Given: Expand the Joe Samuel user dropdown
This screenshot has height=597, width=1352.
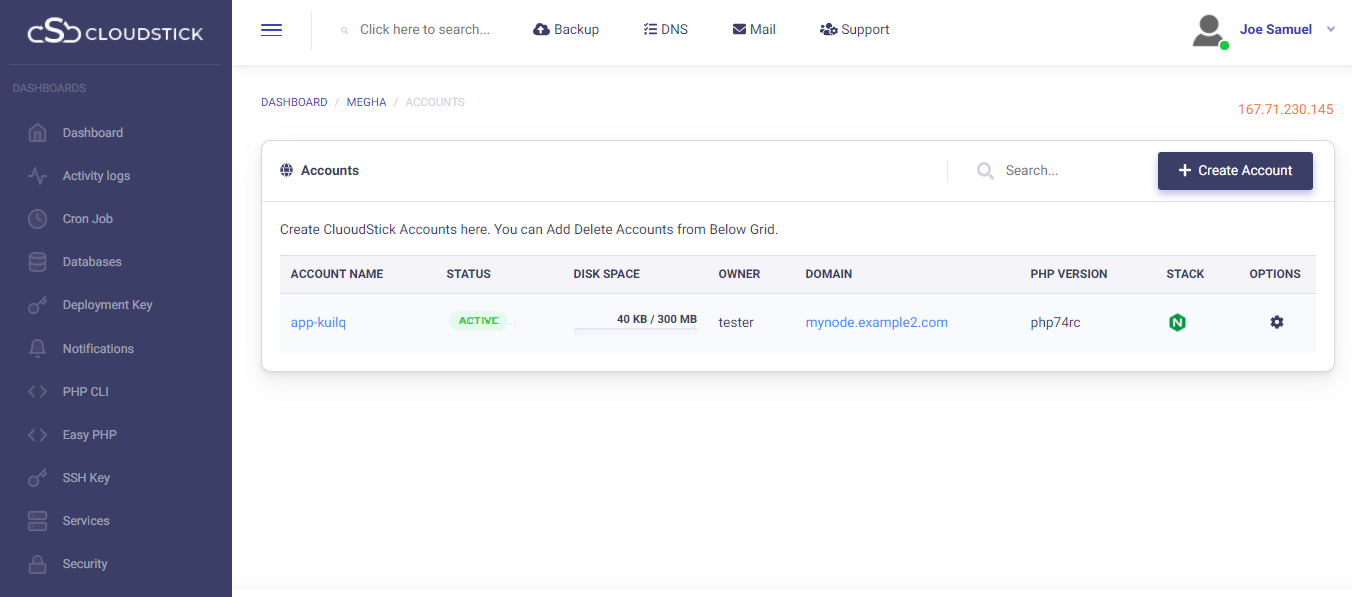Looking at the screenshot, I should tap(1330, 30).
